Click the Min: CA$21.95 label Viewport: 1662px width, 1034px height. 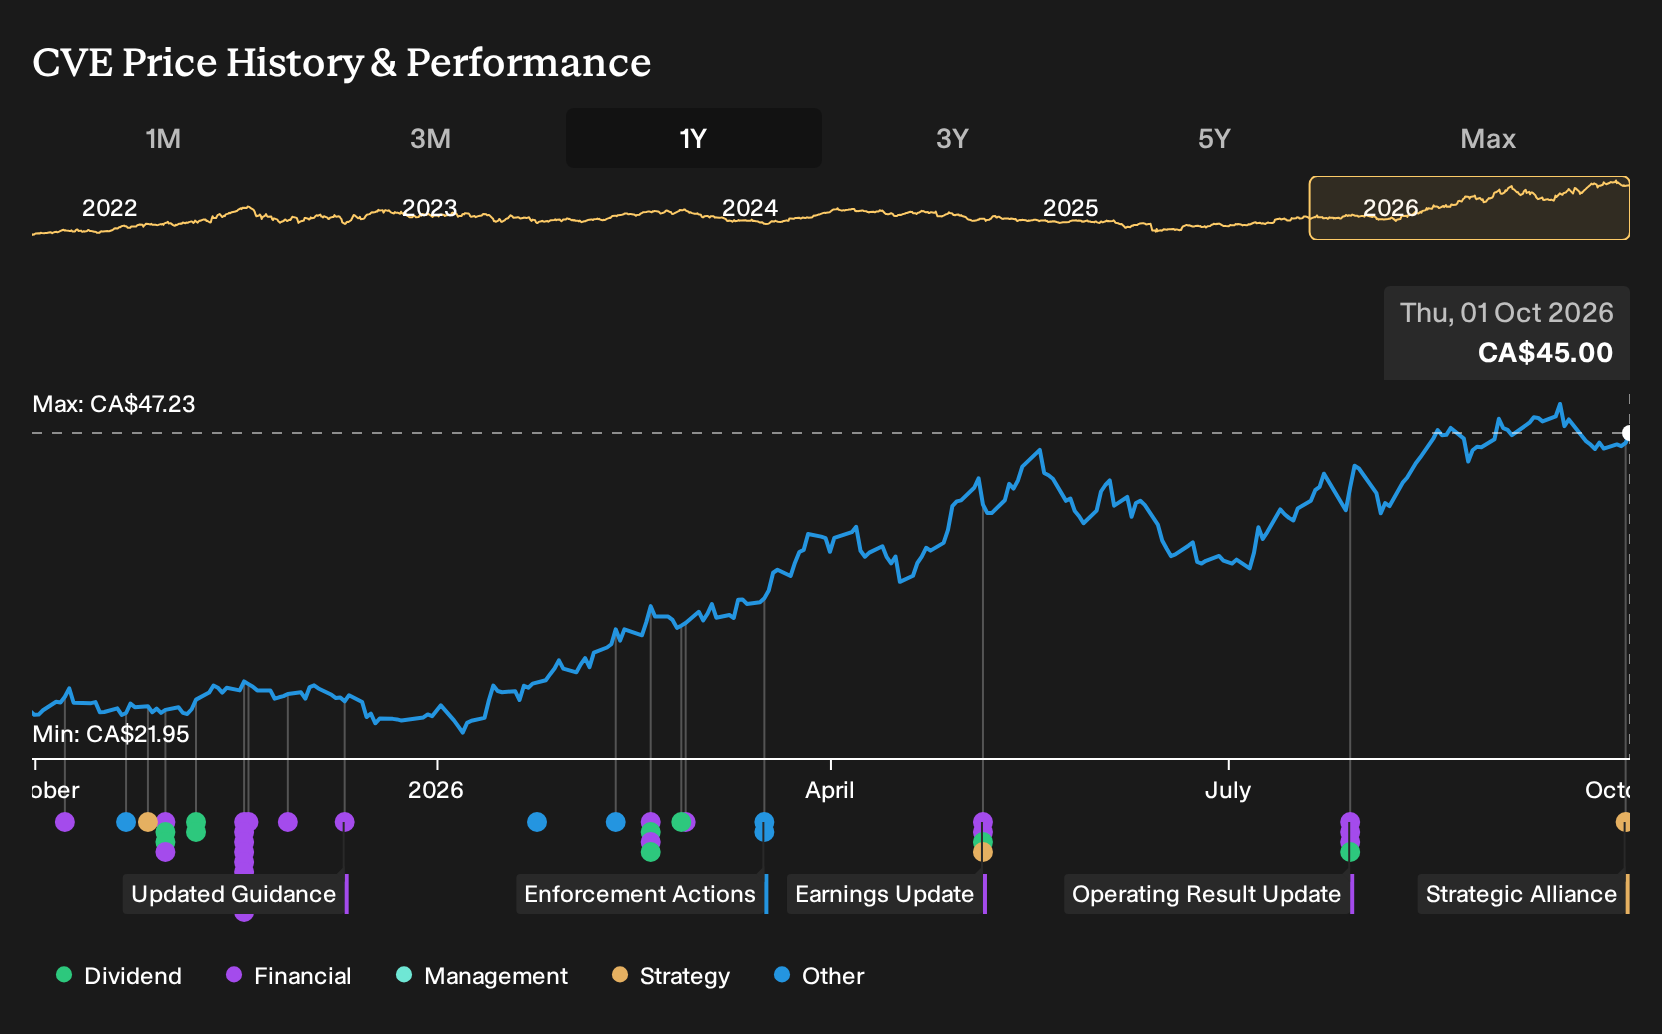tap(111, 734)
